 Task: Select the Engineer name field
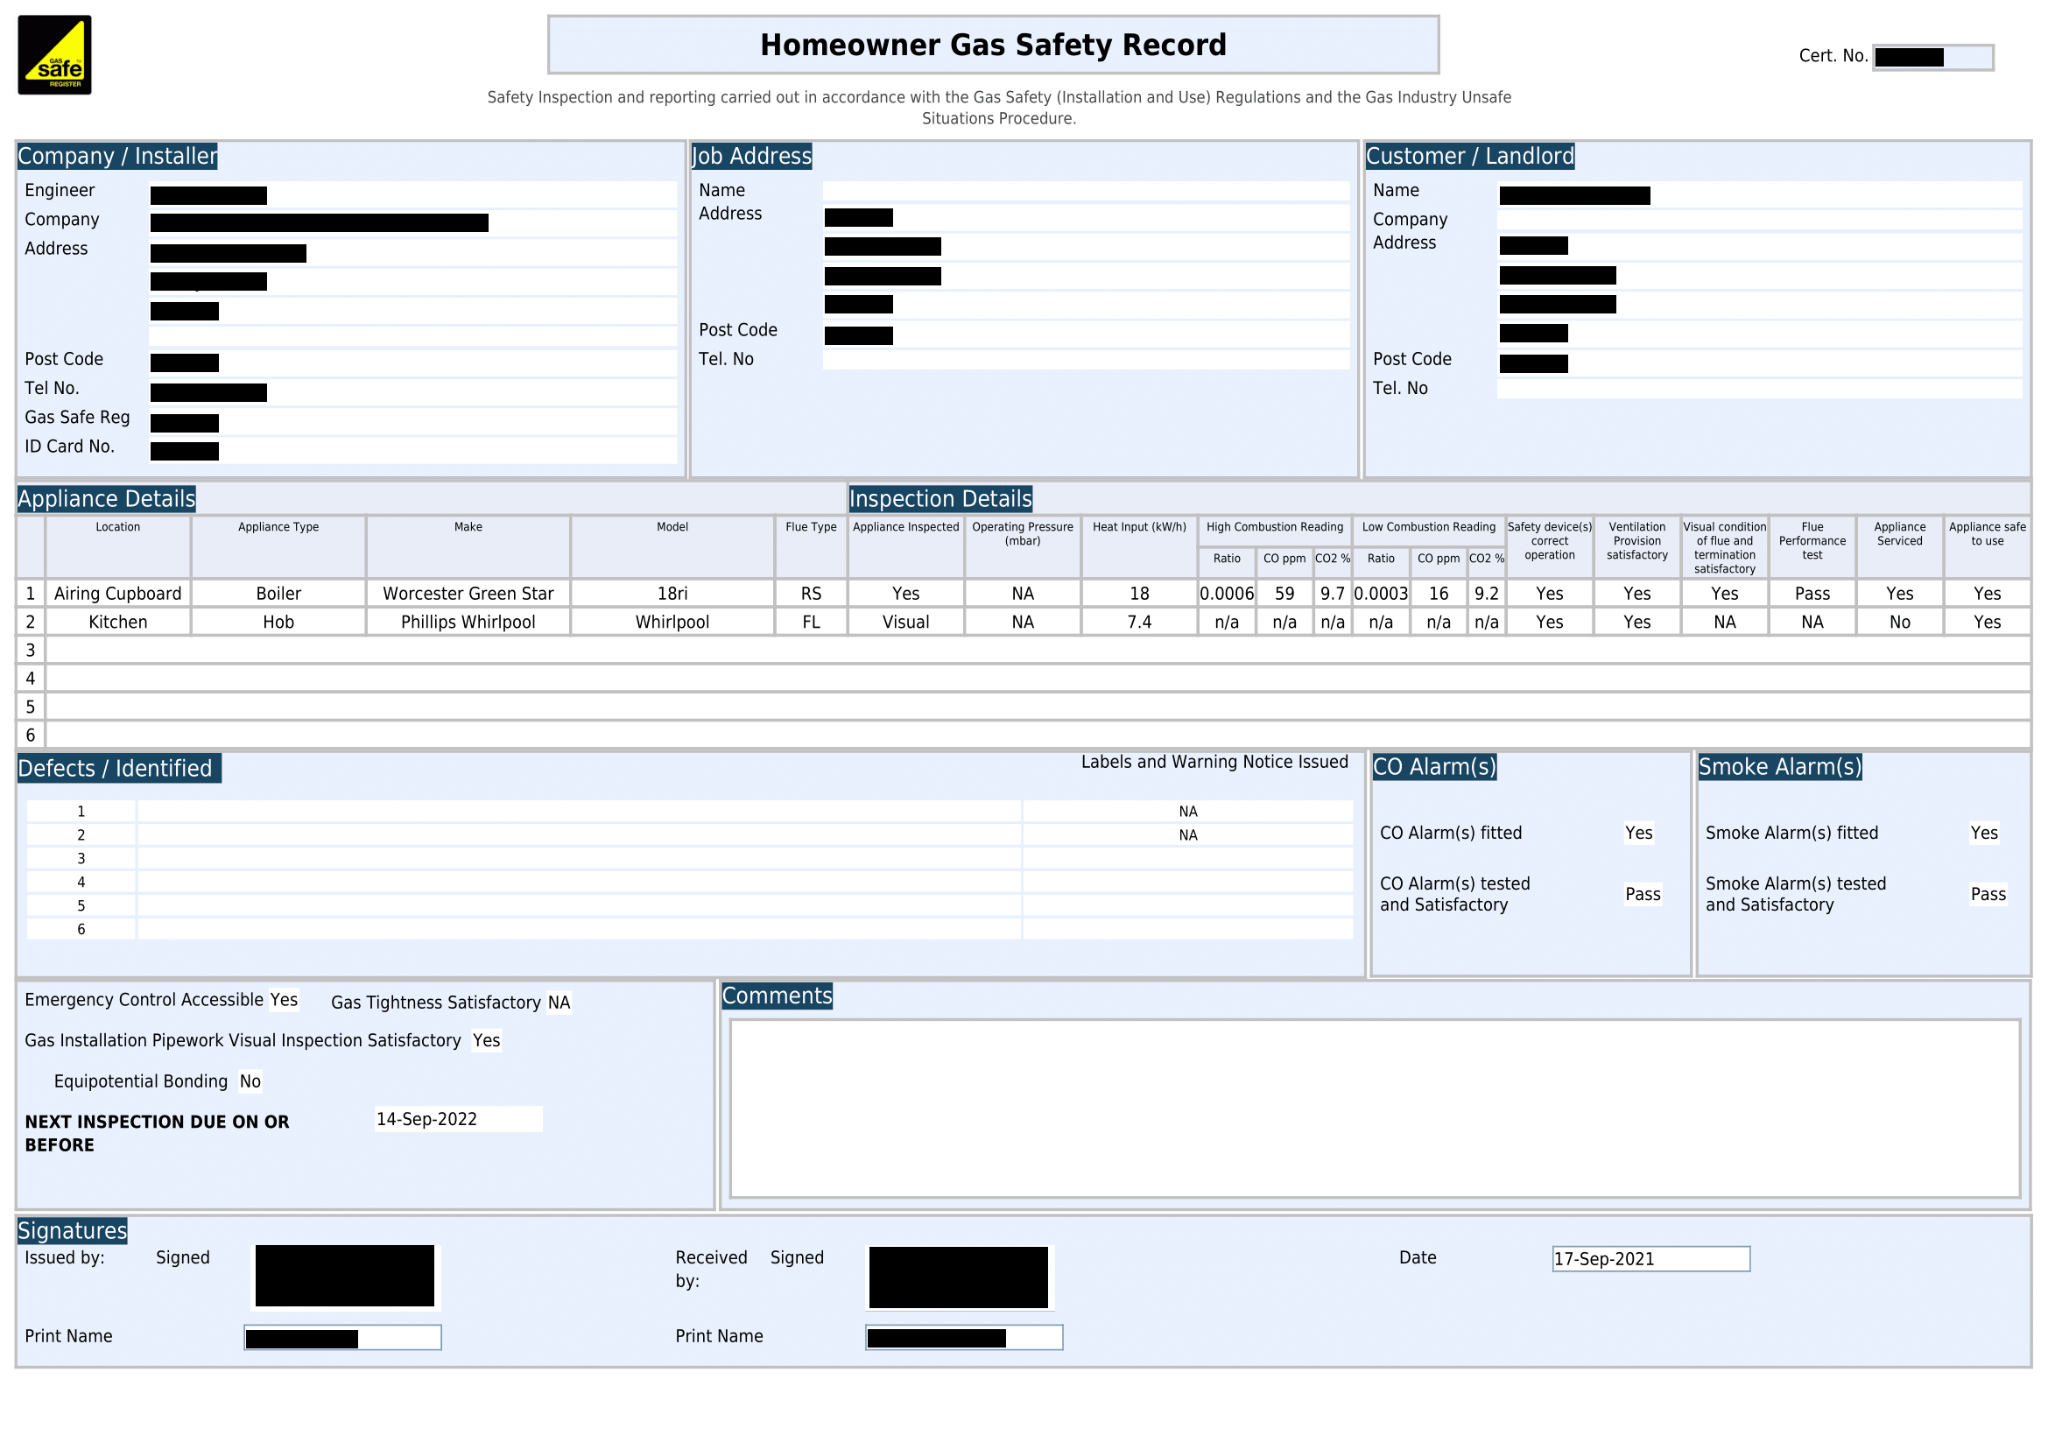click(413, 194)
